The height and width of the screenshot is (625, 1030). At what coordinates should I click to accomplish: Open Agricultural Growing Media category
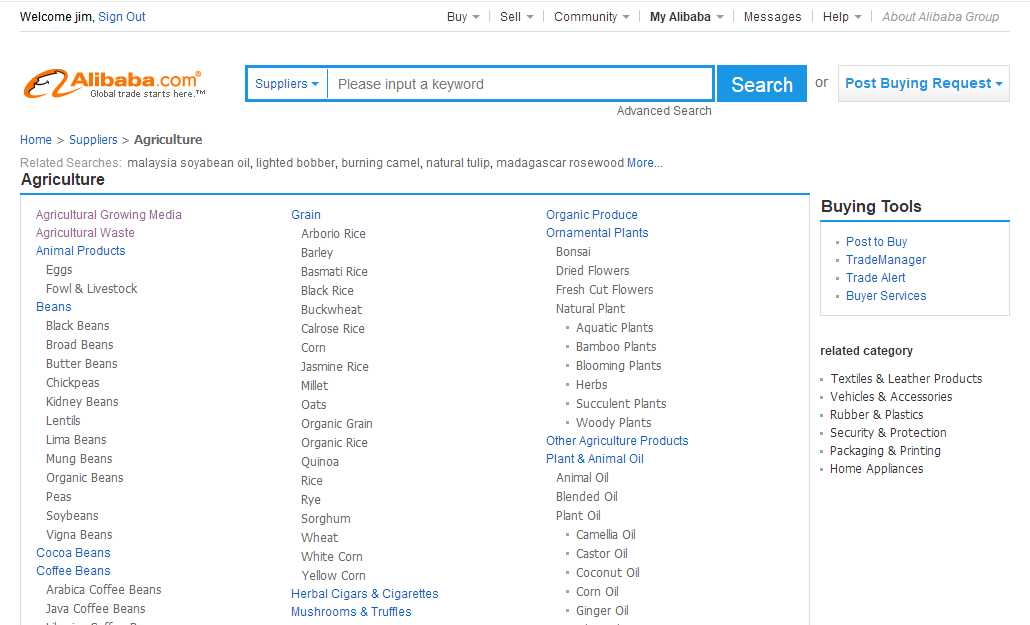tap(108, 215)
